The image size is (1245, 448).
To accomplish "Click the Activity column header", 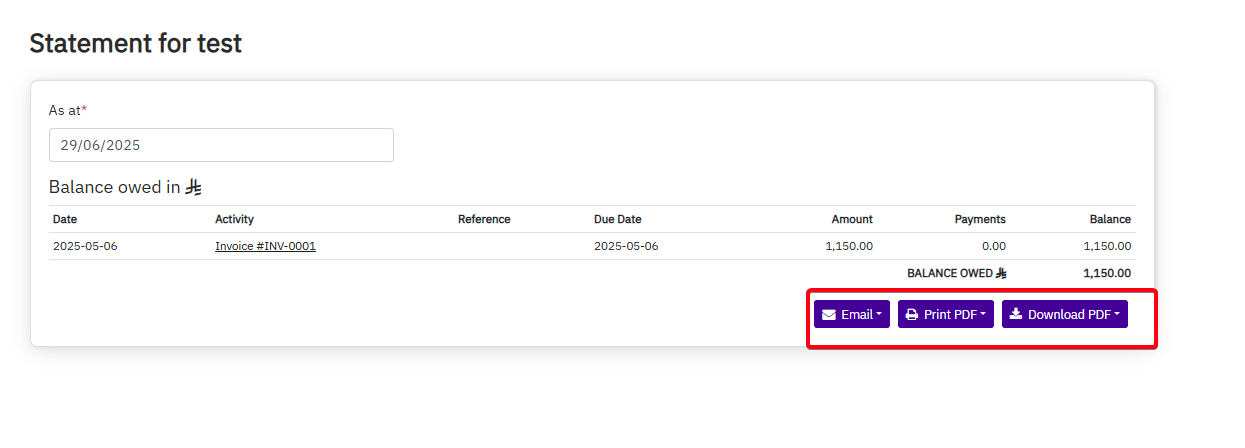I will coord(234,219).
